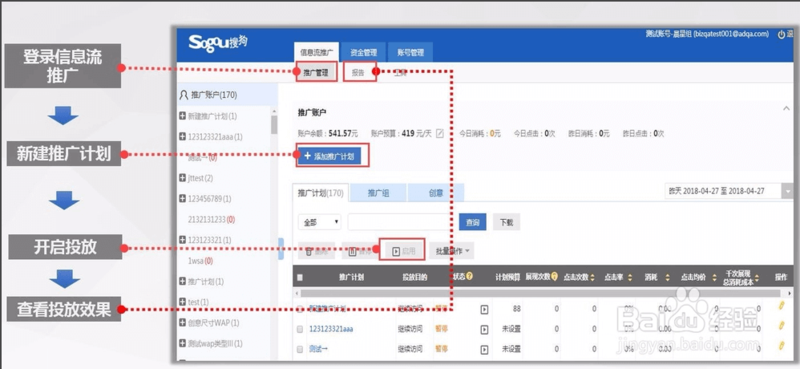Open 推广管理 sub-menu
Screen dimensions: 800x369
(316, 73)
